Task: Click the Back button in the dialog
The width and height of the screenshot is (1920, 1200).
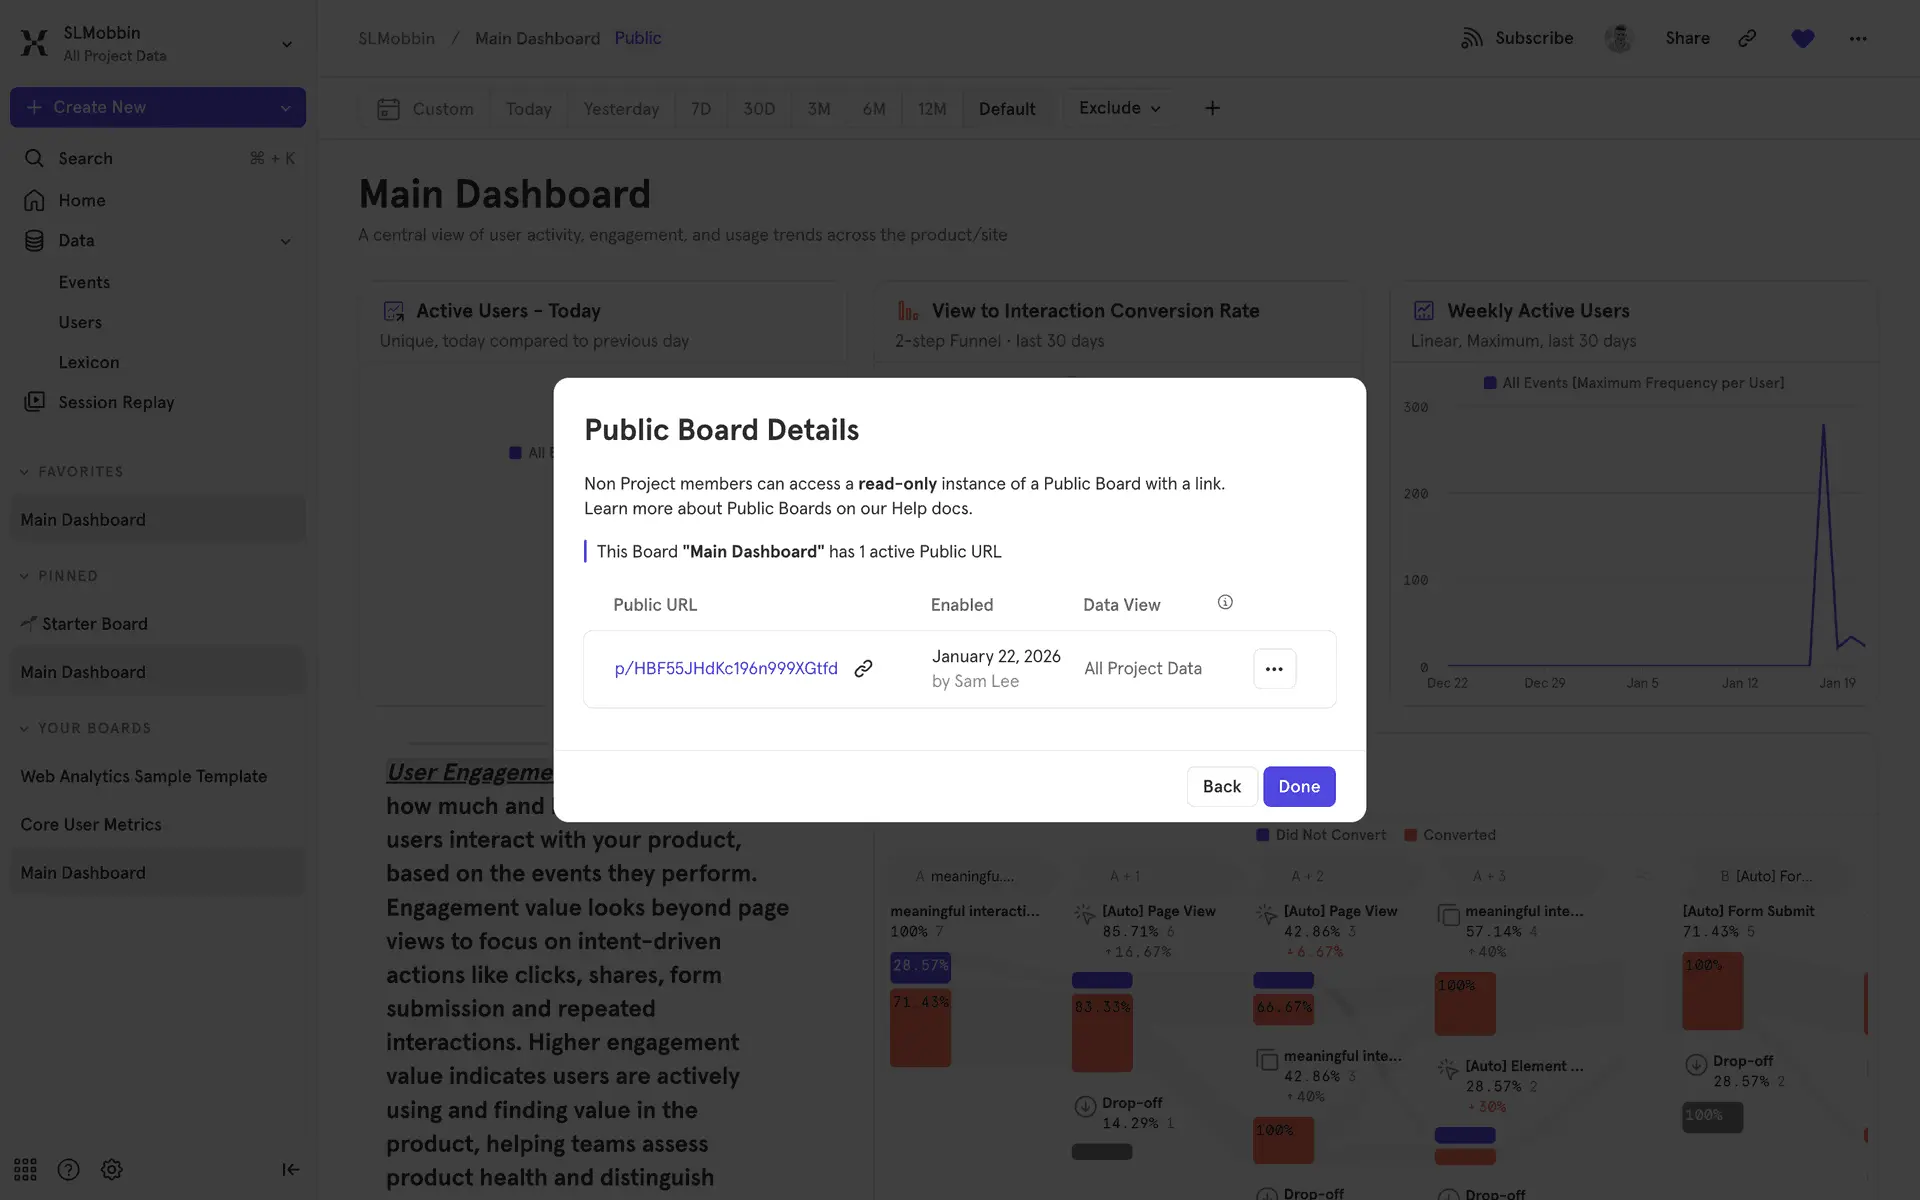Action: tap(1221, 786)
